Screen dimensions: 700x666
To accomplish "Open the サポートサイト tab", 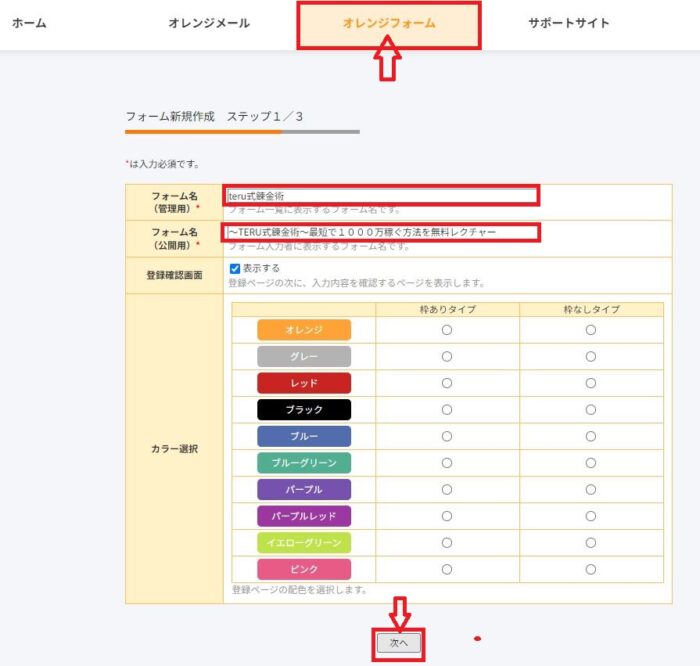I will pos(568,23).
